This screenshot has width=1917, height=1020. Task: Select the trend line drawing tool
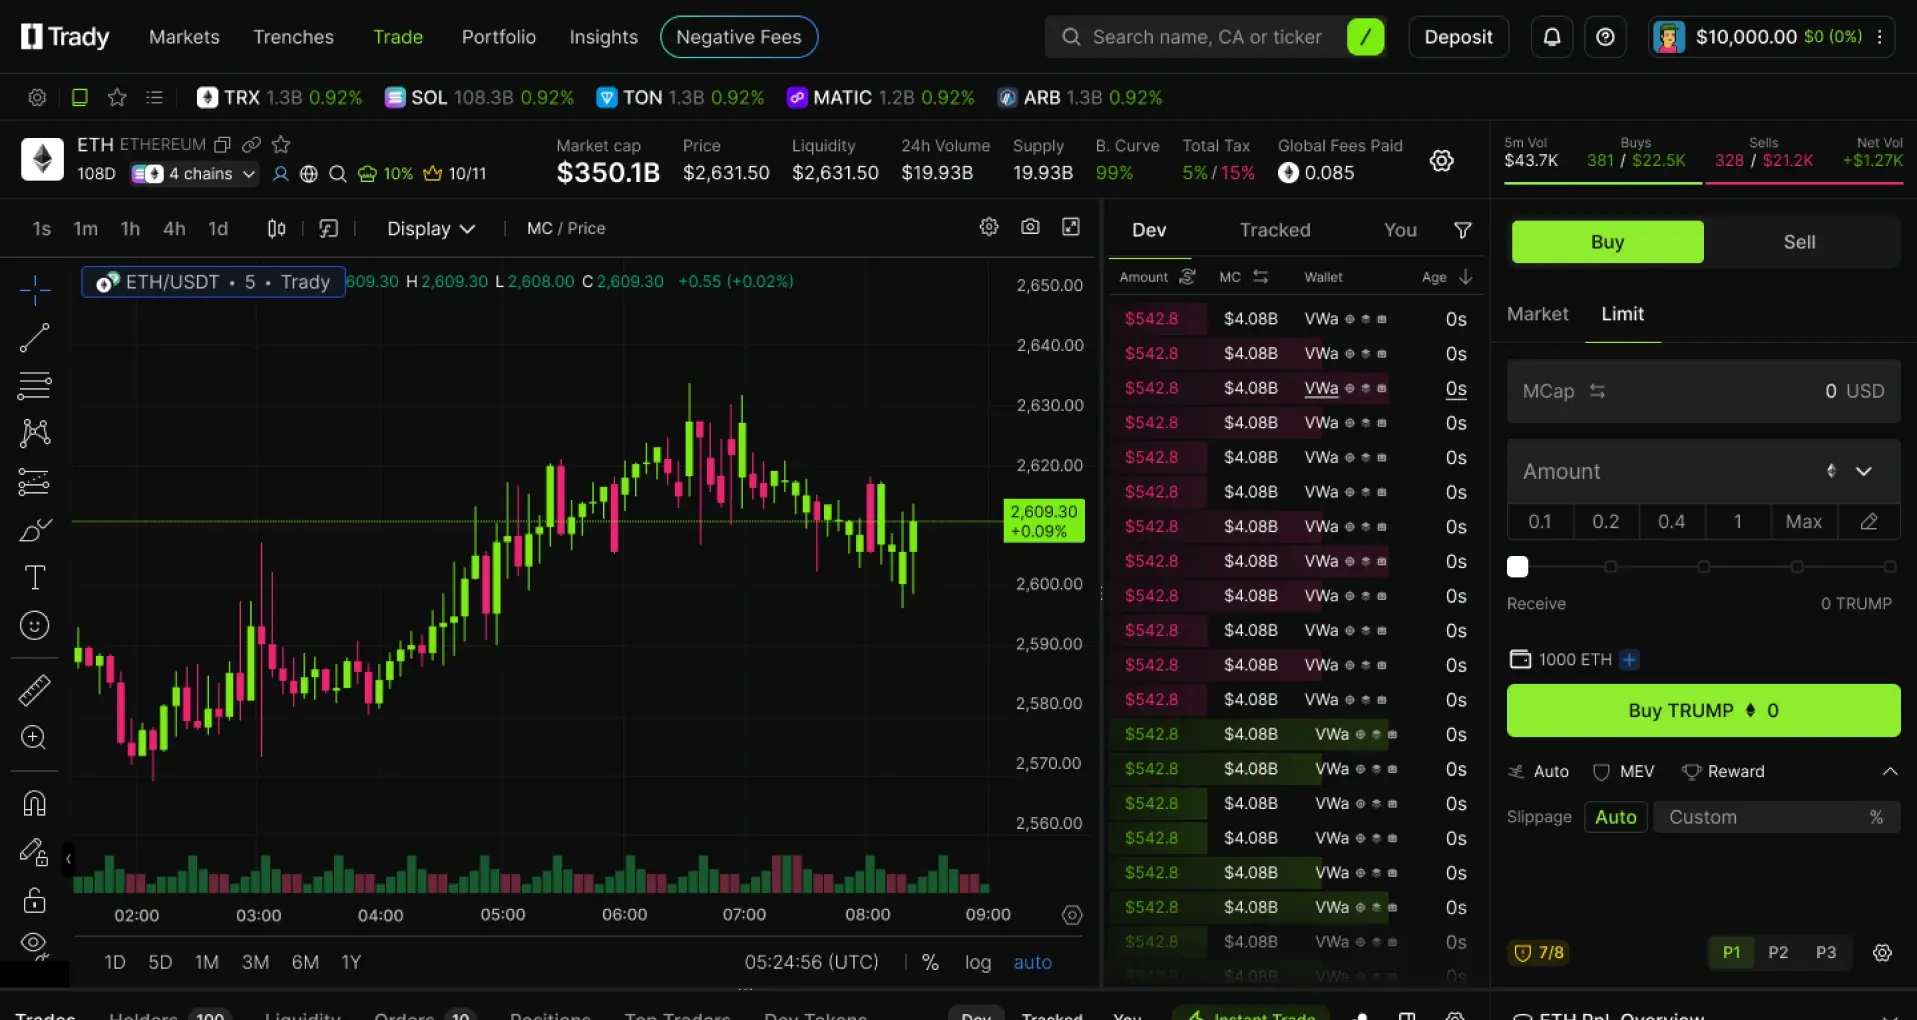click(35, 338)
